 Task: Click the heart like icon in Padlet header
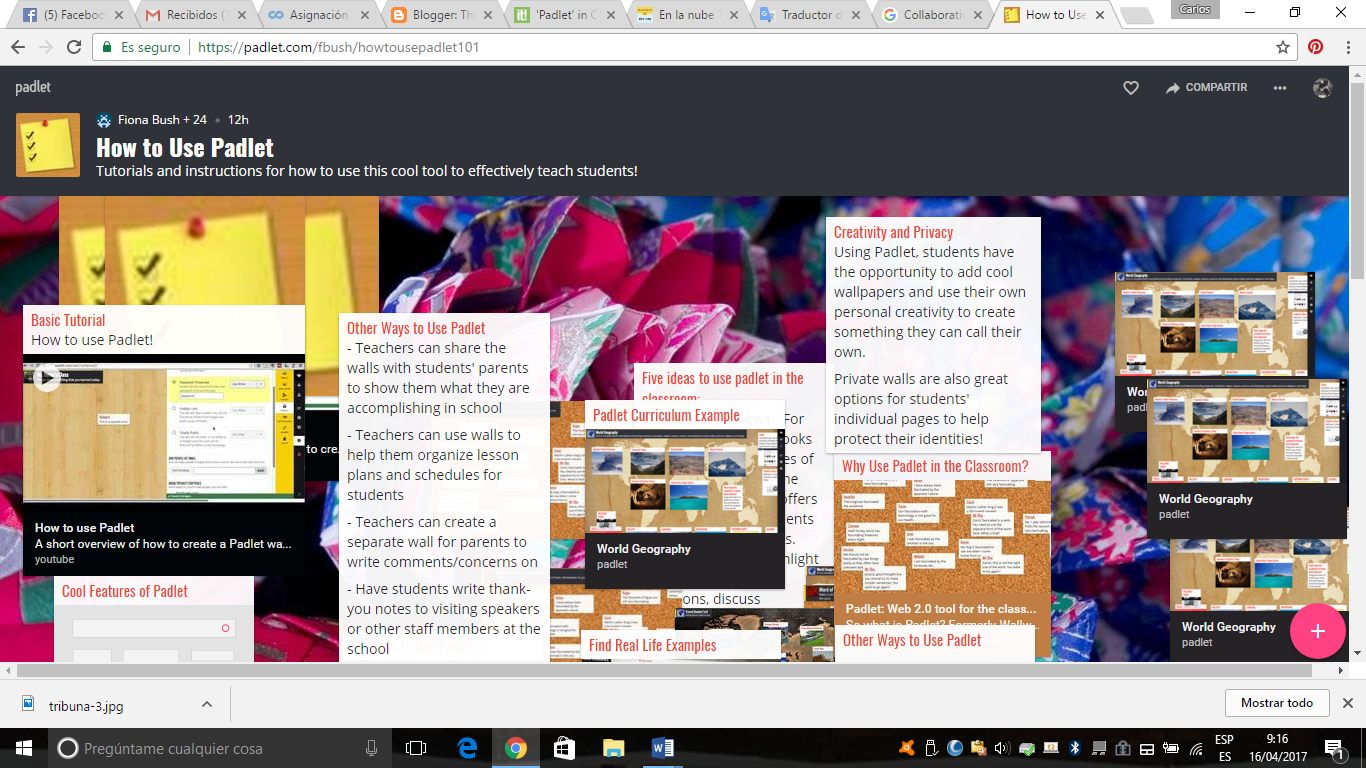[x=1131, y=88]
